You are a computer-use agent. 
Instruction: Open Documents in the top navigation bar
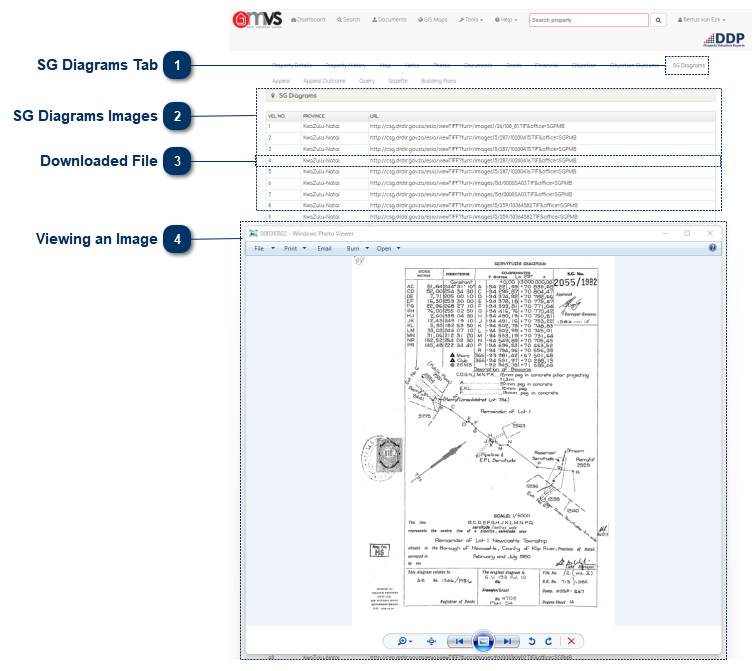pos(389,20)
